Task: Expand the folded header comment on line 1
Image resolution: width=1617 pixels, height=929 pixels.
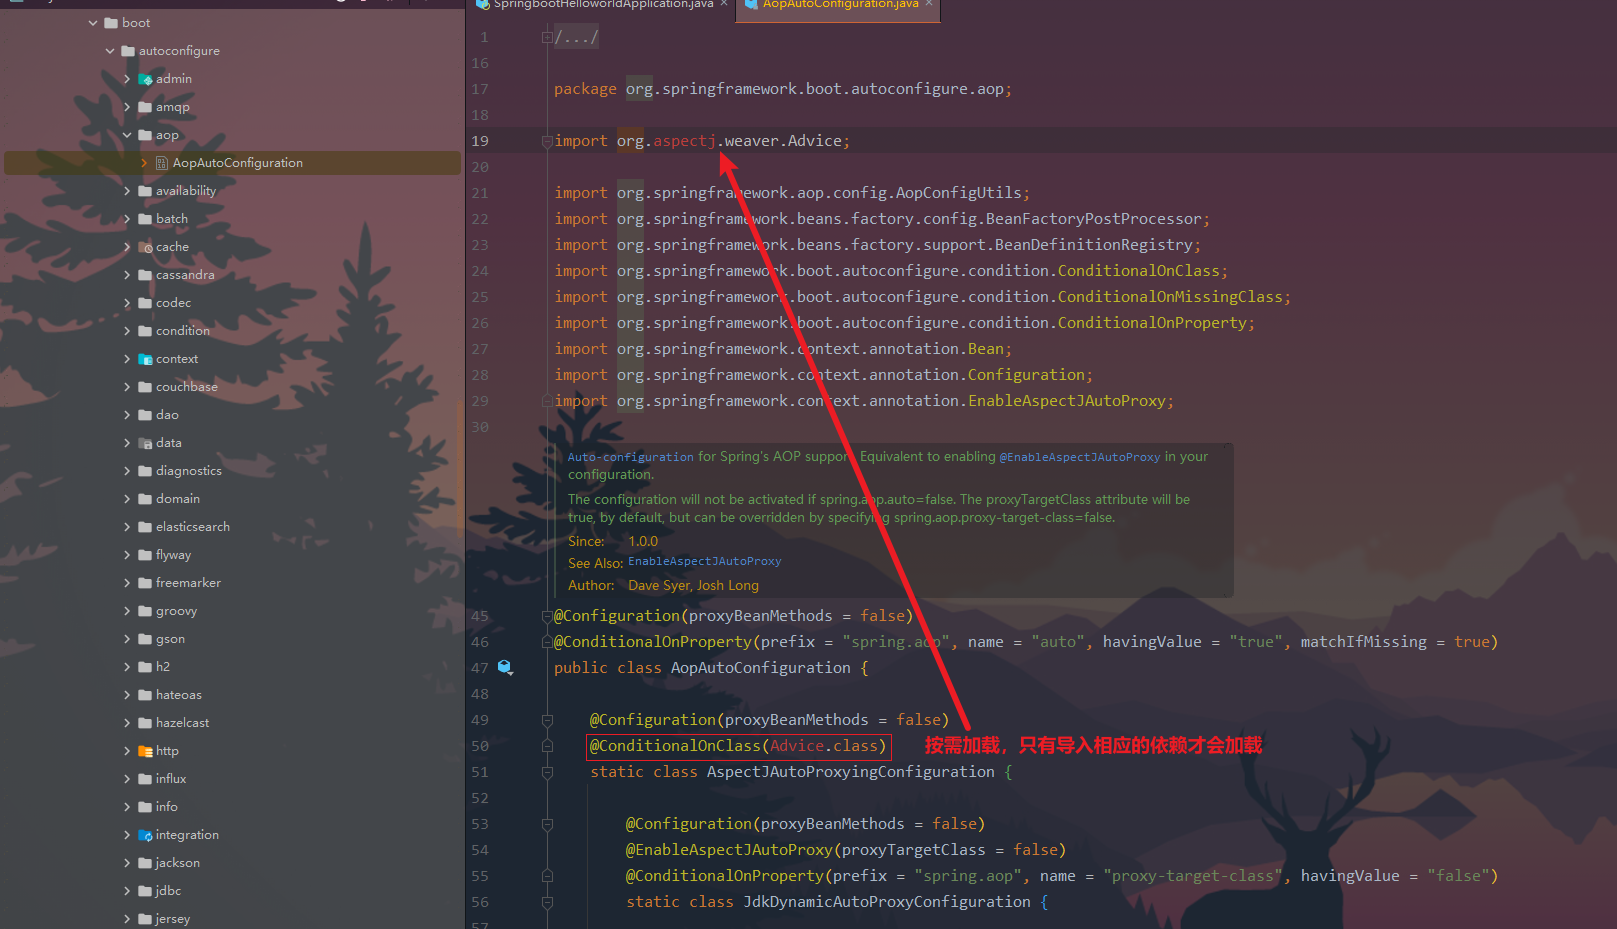Action: click(x=547, y=38)
